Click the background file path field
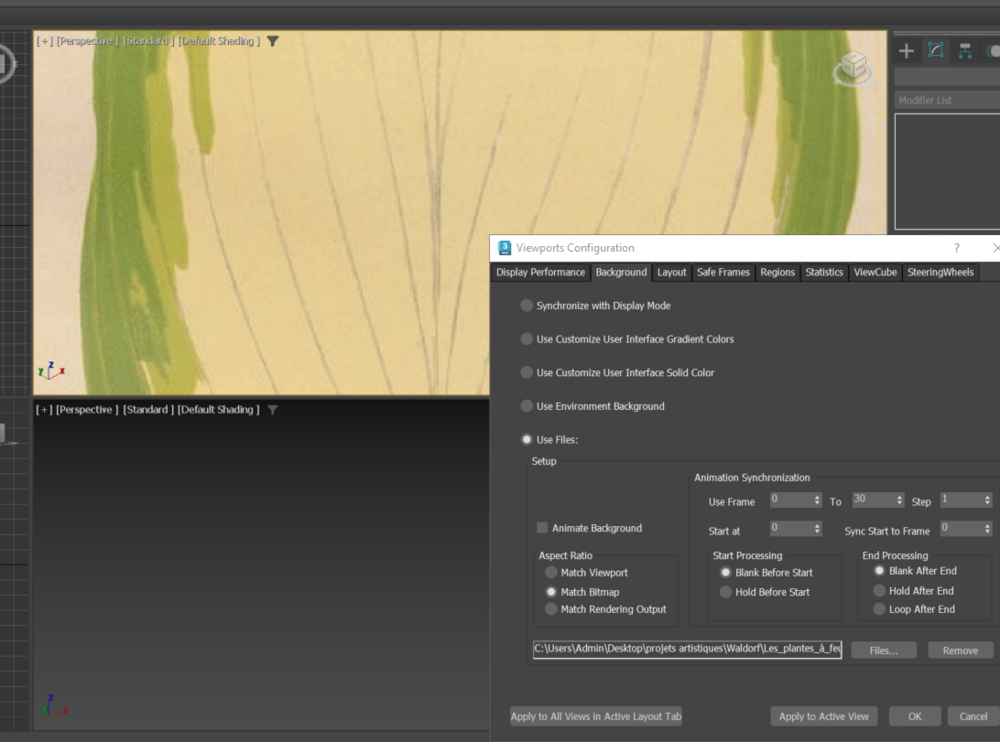 tap(687, 649)
